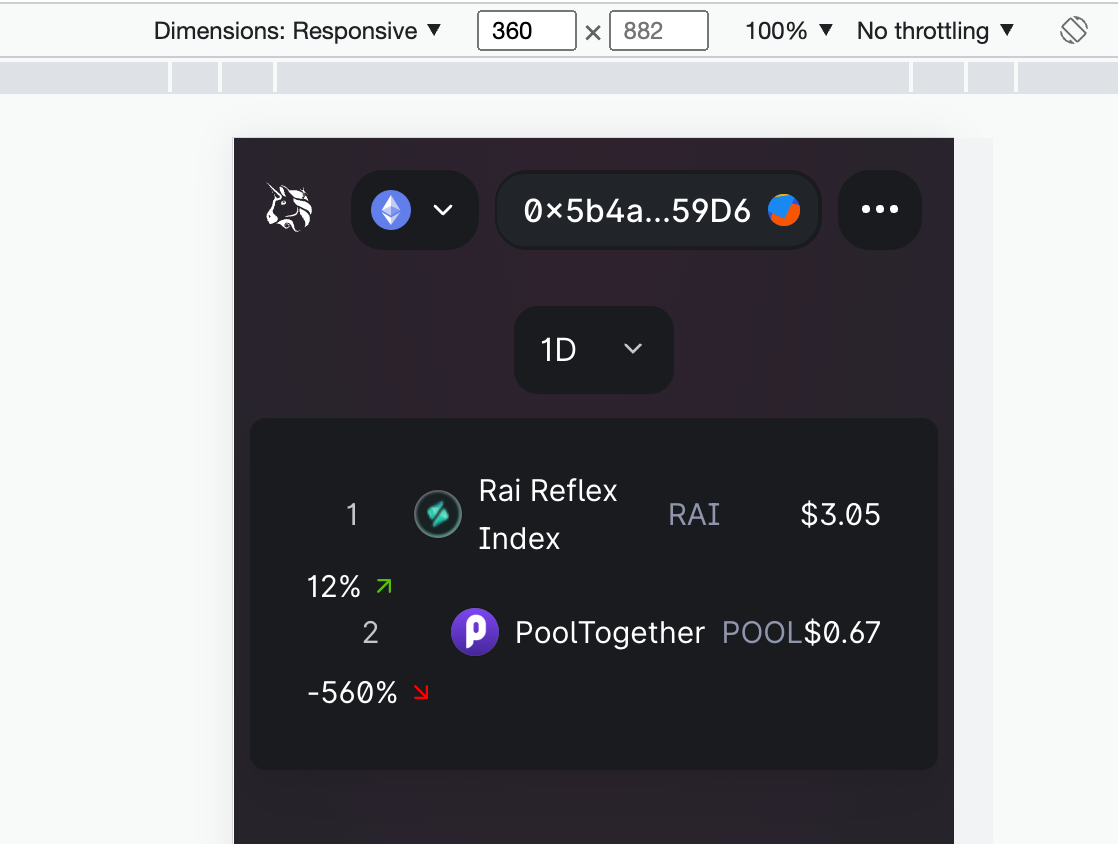The height and width of the screenshot is (844, 1118).
Task: Select the PoolTogether token name
Action: click(x=610, y=632)
